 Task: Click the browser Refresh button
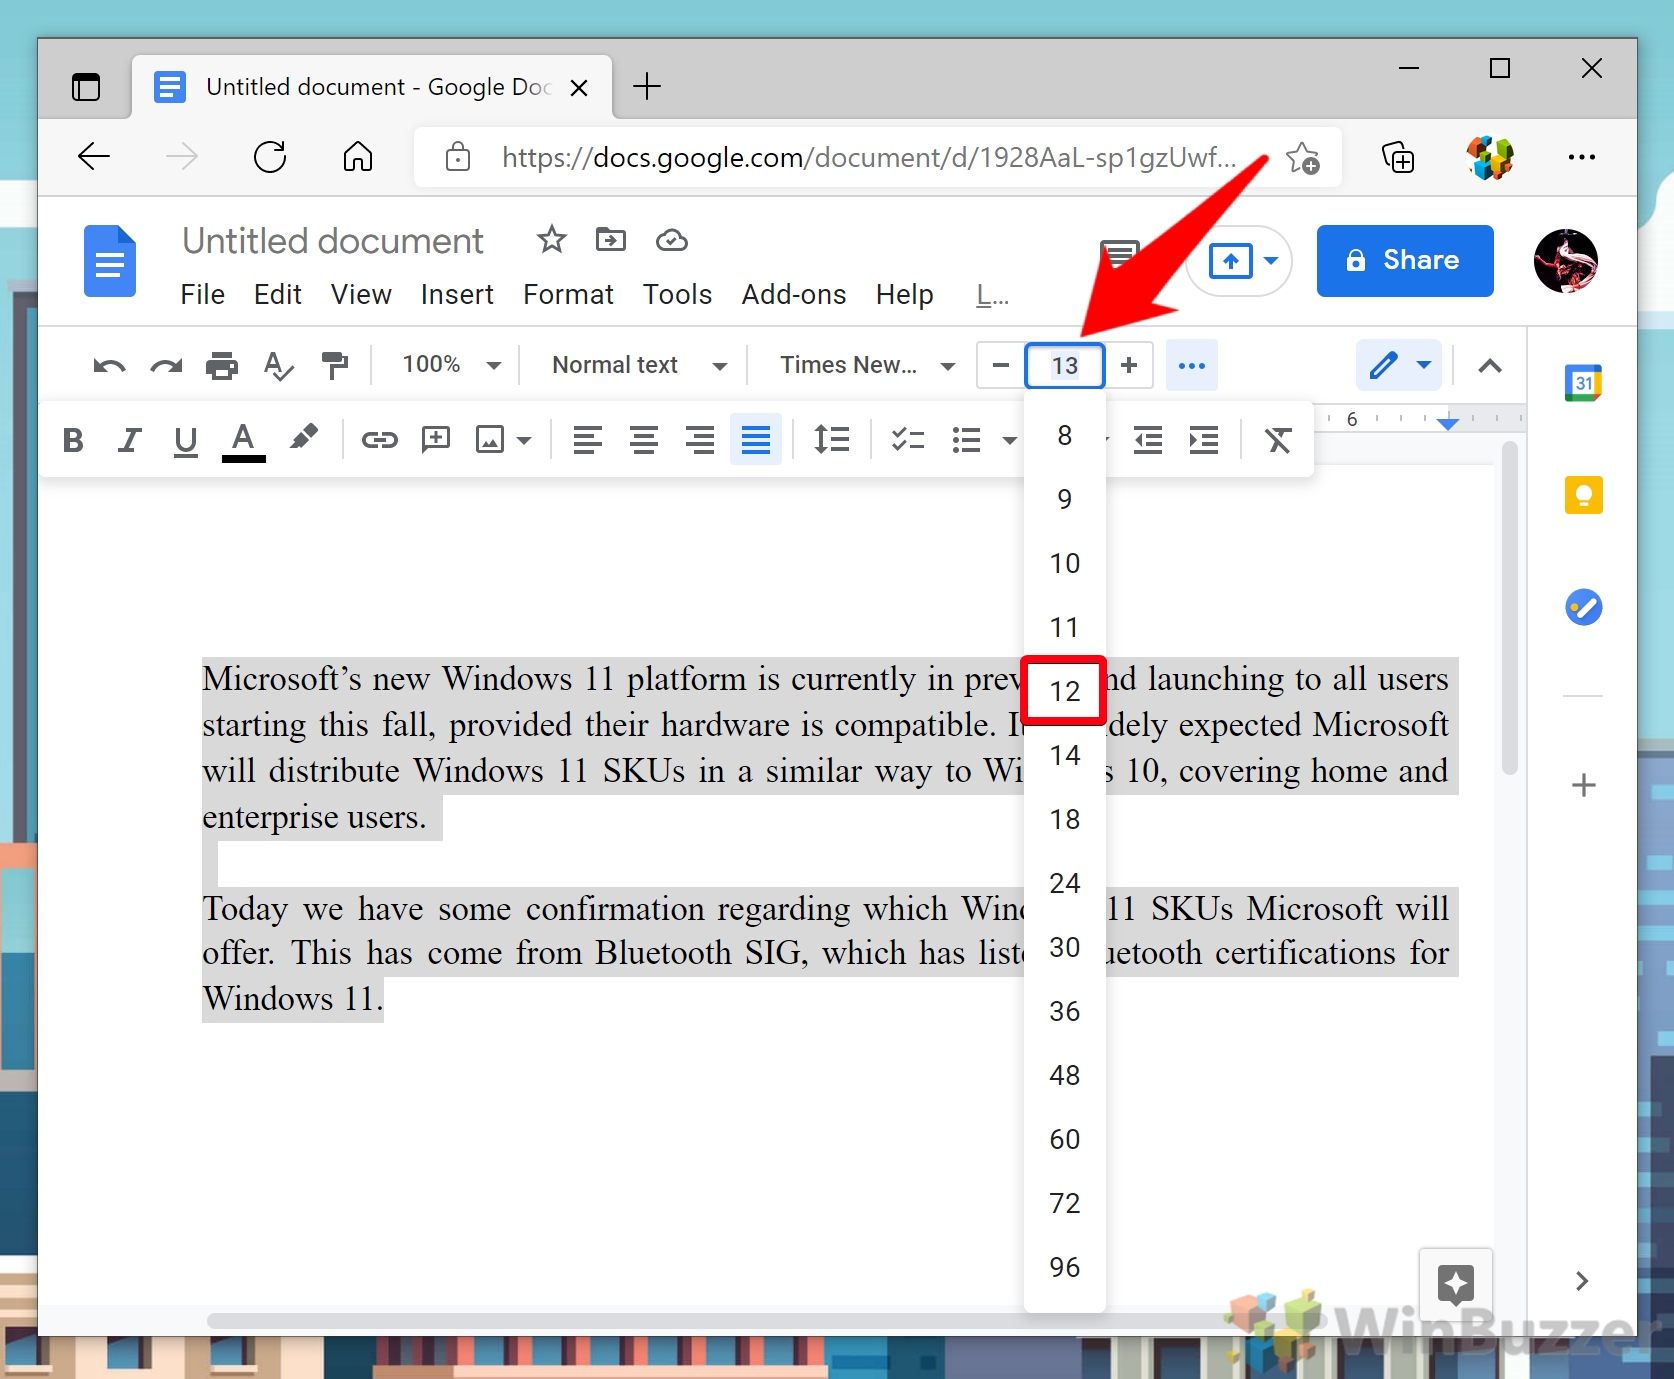click(270, 157)
